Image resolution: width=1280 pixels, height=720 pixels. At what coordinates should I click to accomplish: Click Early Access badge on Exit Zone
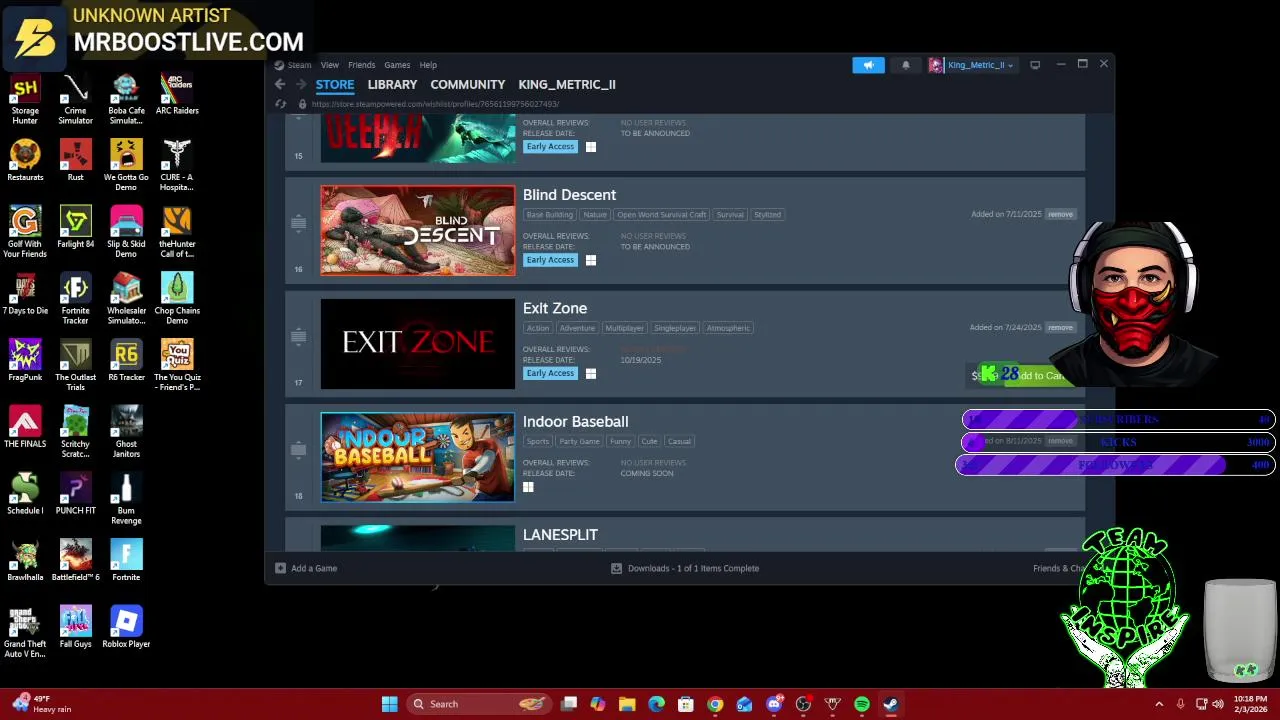point(550,373)
